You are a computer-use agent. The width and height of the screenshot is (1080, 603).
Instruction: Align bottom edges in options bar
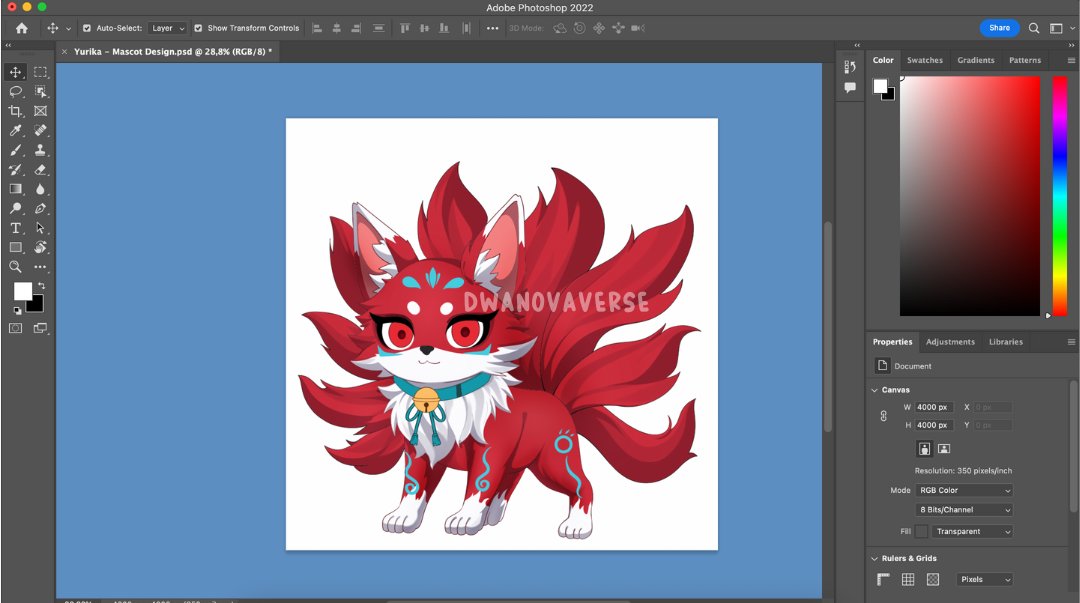click(x=444, y=28)
